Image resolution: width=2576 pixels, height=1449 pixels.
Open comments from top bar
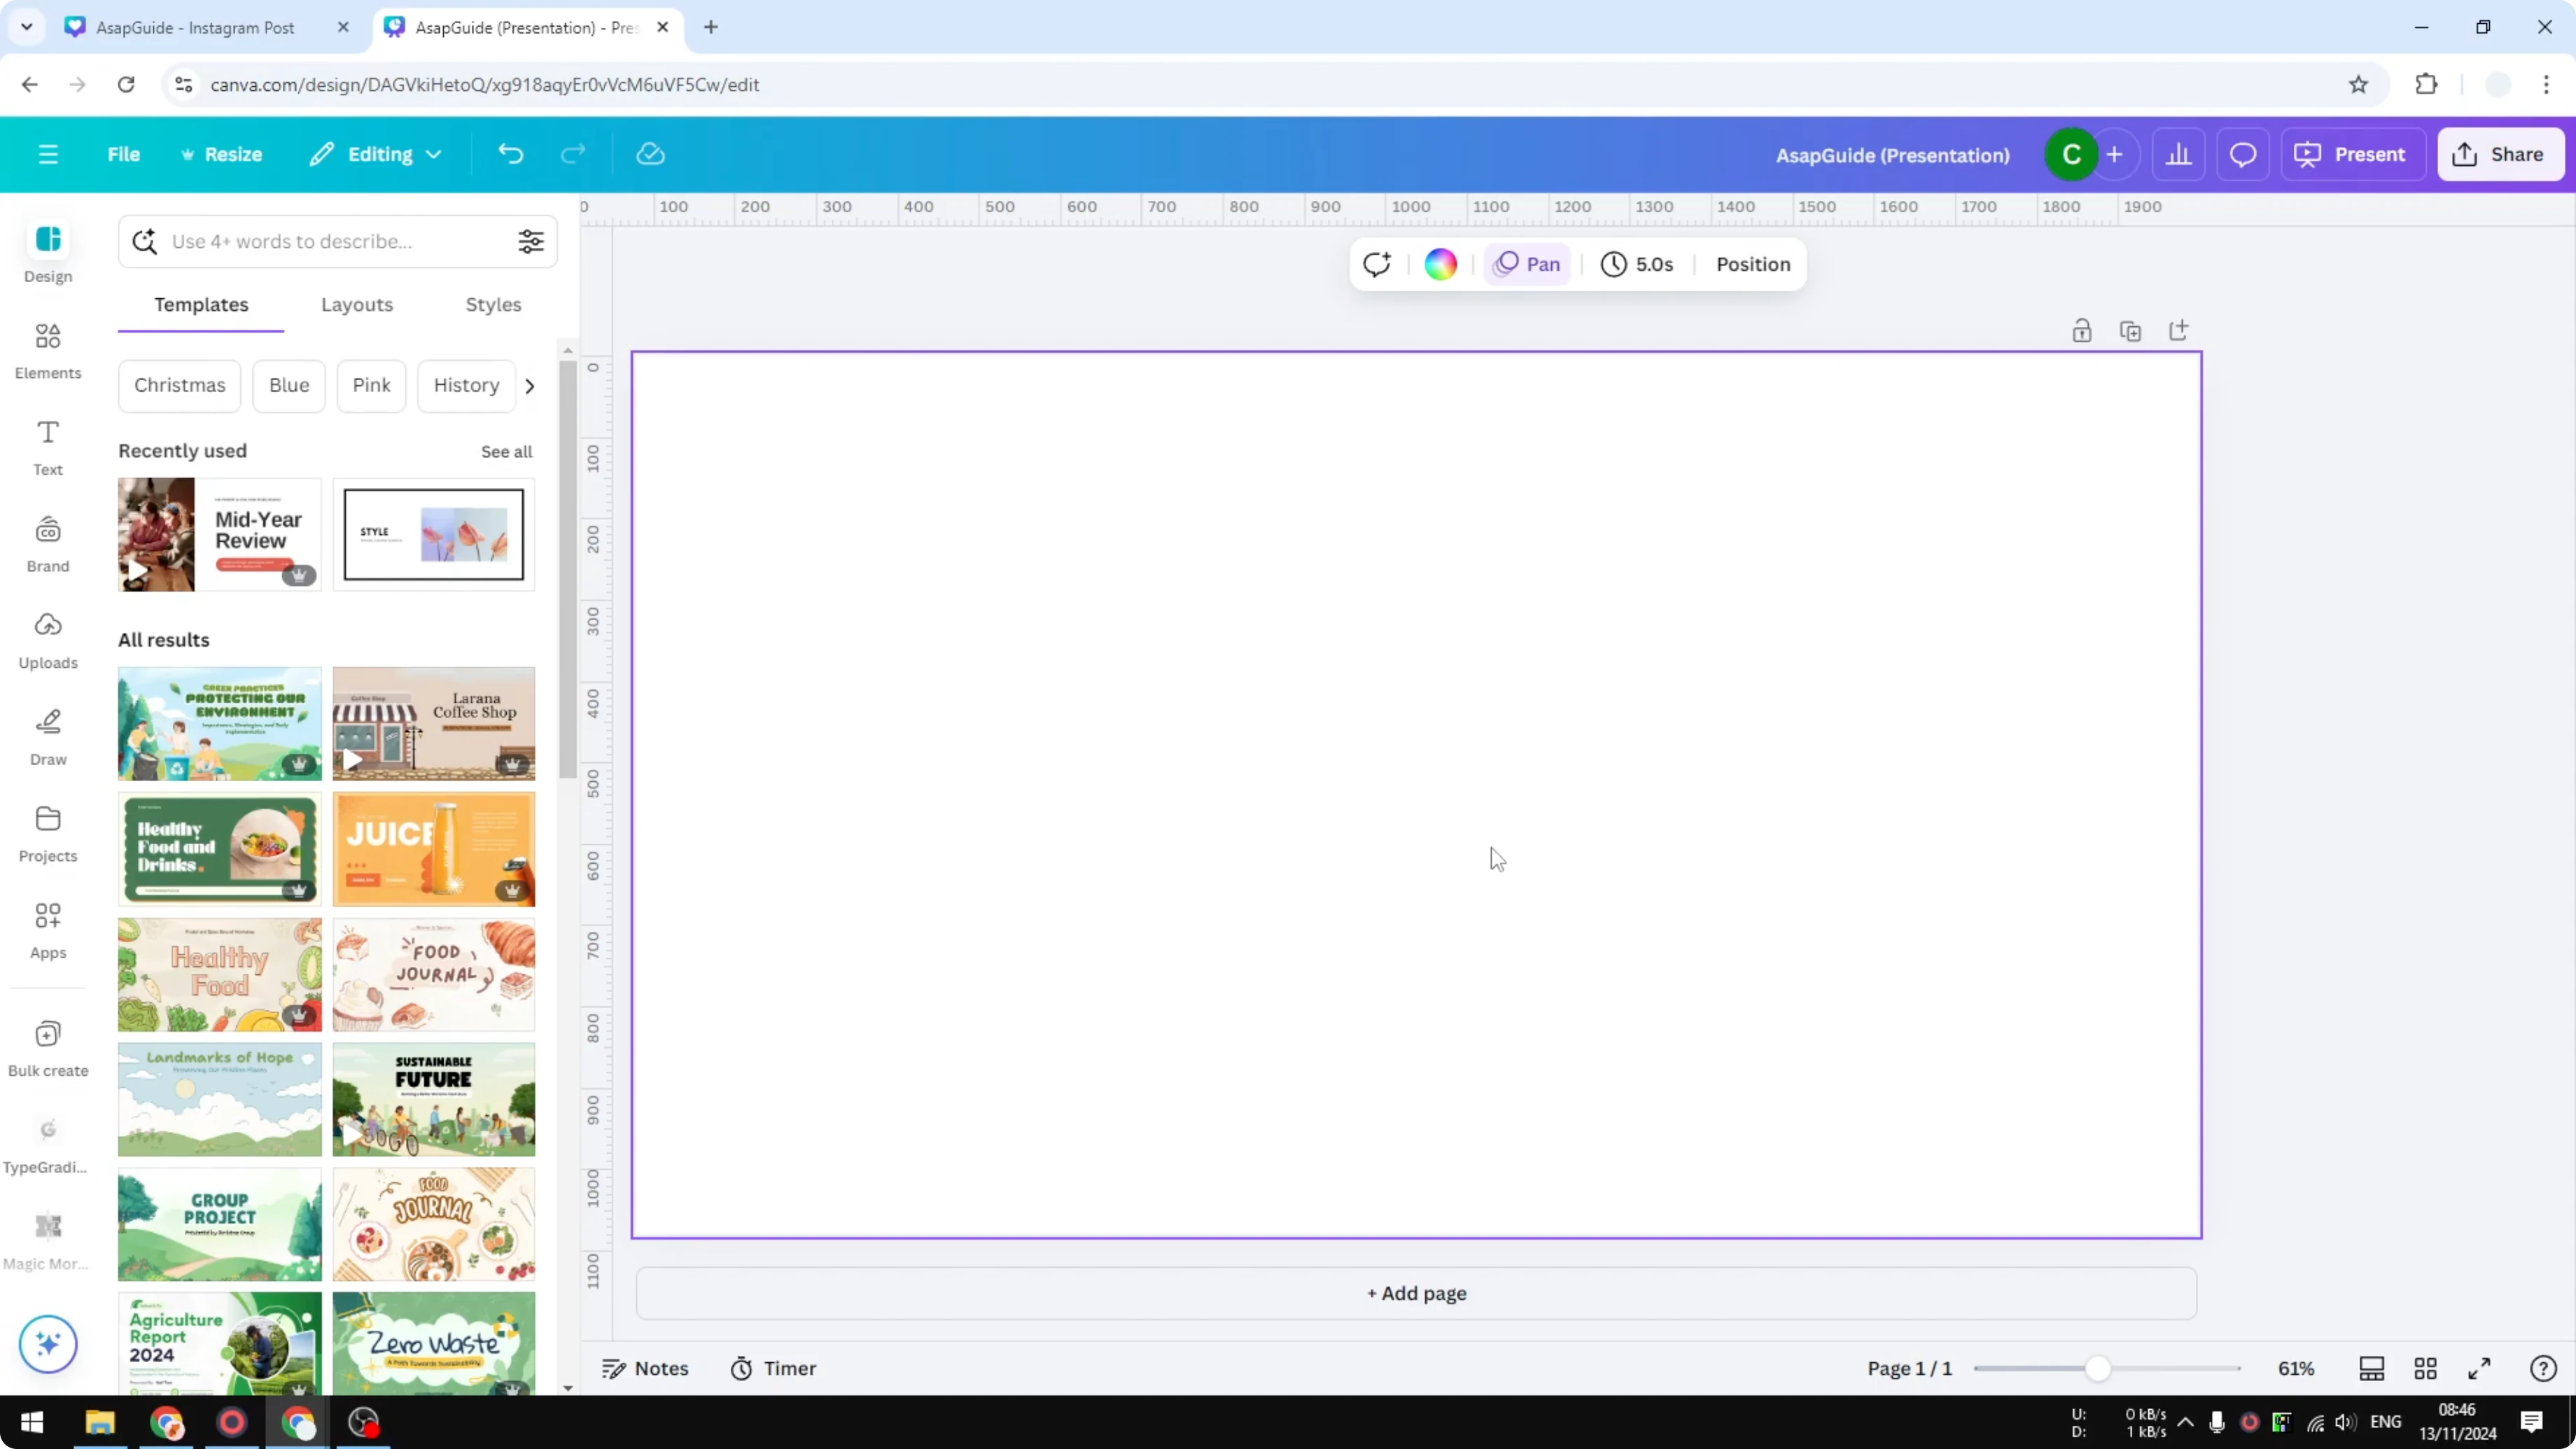coord(2242,154)
